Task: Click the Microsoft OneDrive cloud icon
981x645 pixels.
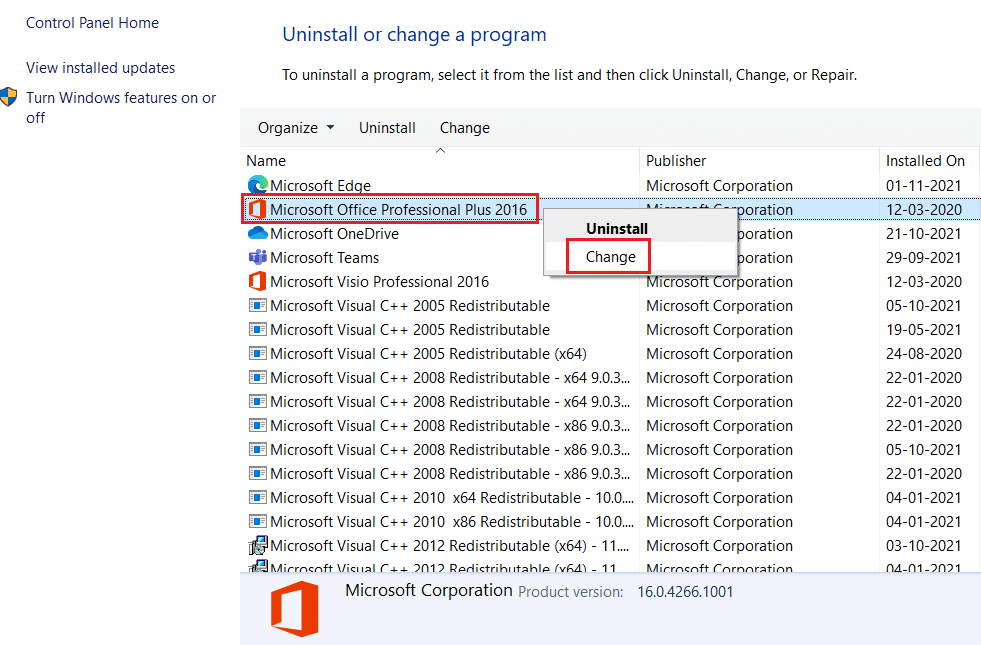Action: (x=257, y=233)
